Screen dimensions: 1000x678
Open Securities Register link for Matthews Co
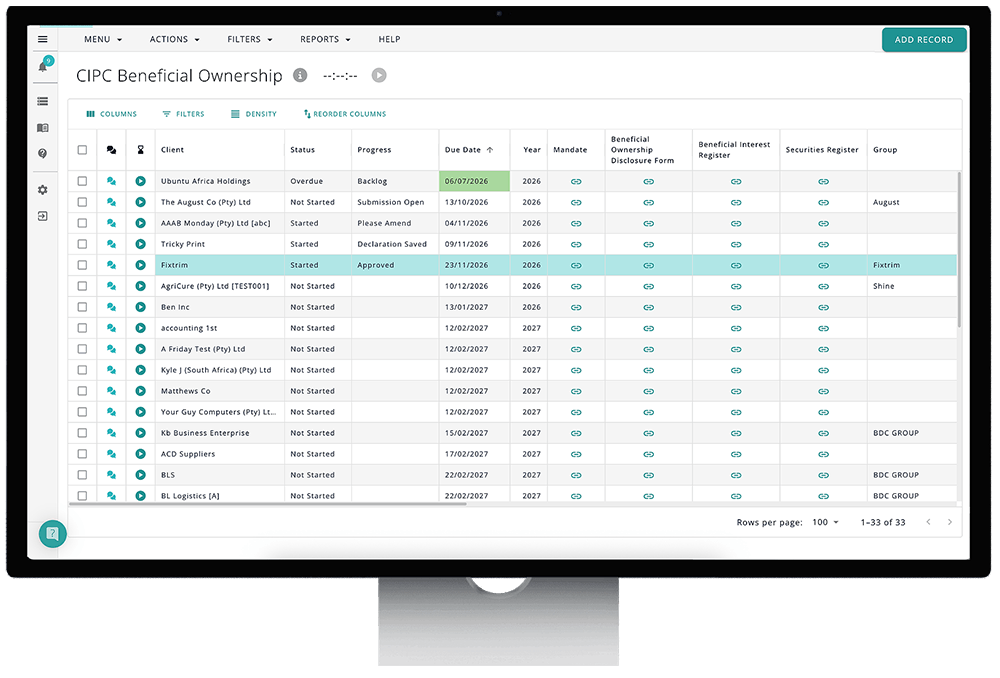[823, 391]
